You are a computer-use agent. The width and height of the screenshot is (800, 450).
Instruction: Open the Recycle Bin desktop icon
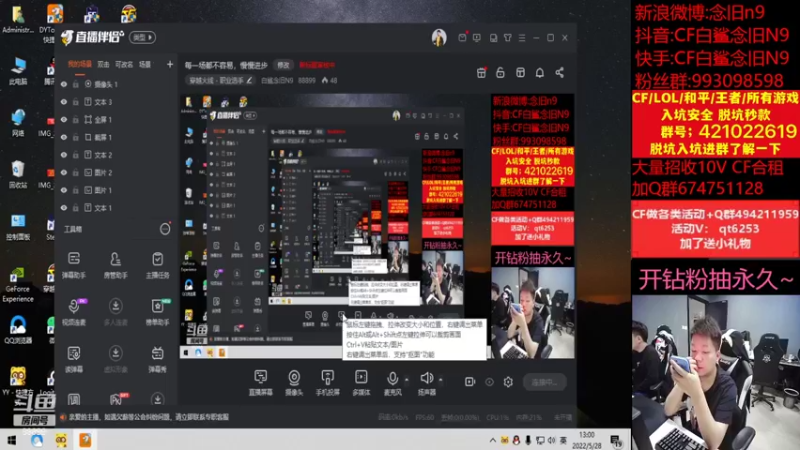[18, 174]
